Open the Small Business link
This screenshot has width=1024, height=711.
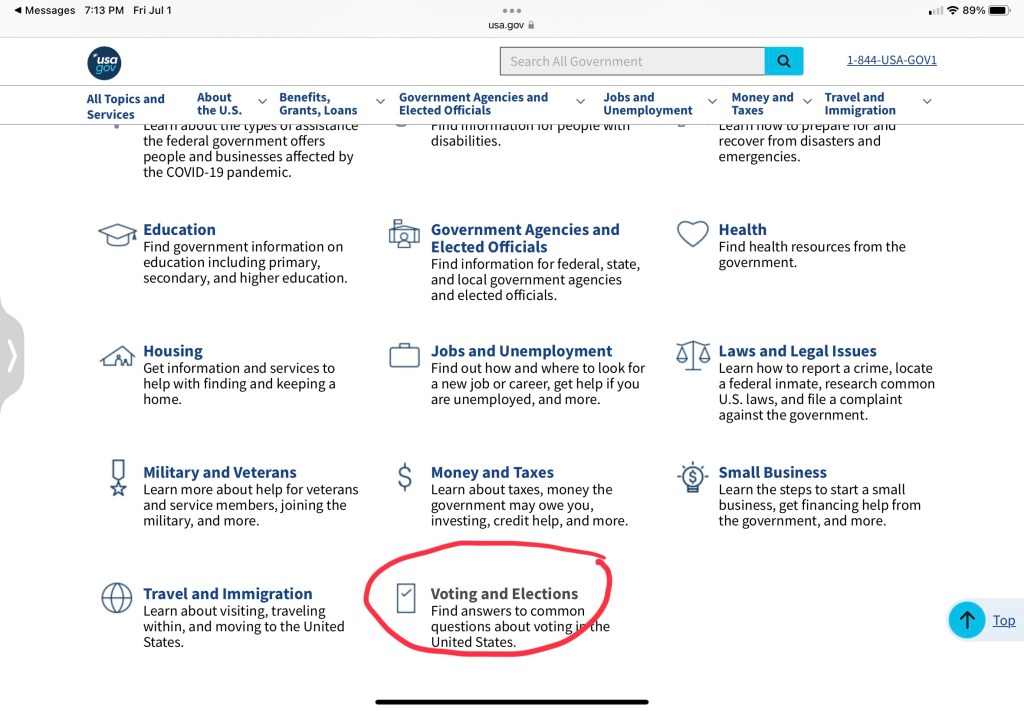coord(772,472)
